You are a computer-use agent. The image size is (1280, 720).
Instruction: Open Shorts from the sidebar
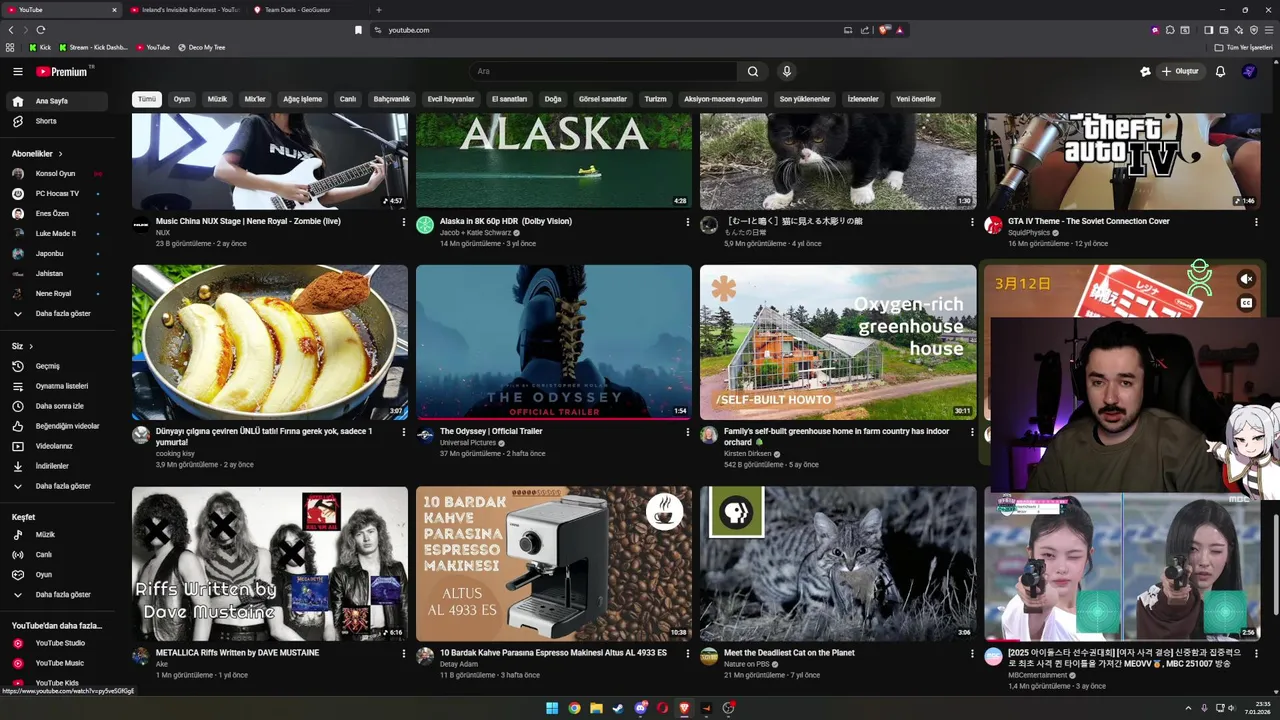59,121
